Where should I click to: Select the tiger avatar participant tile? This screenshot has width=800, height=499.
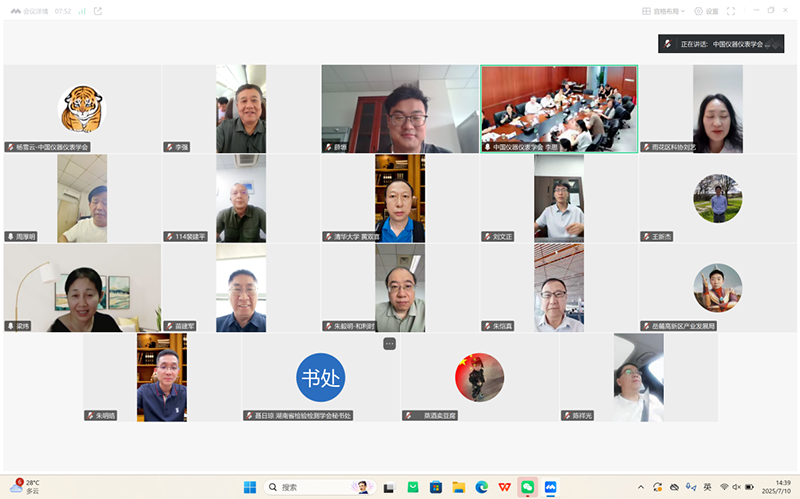(81, 108)
